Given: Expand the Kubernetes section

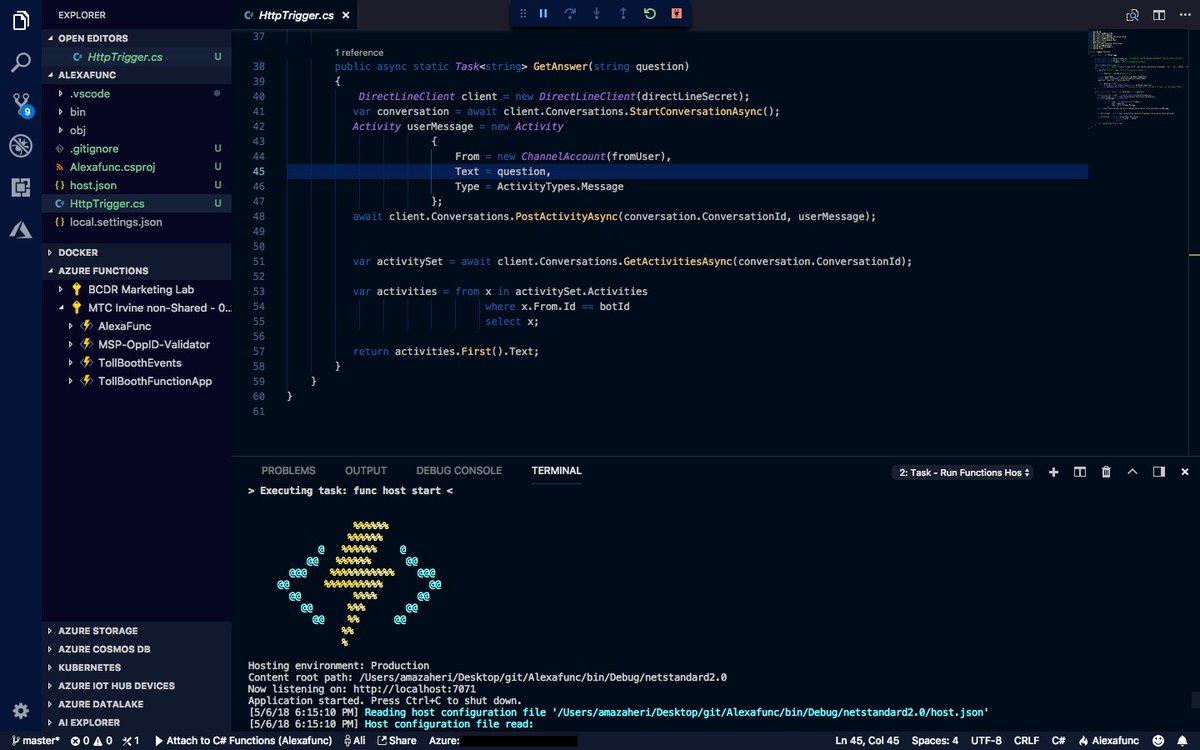Looking at the screenshot, I should (137, 667).
